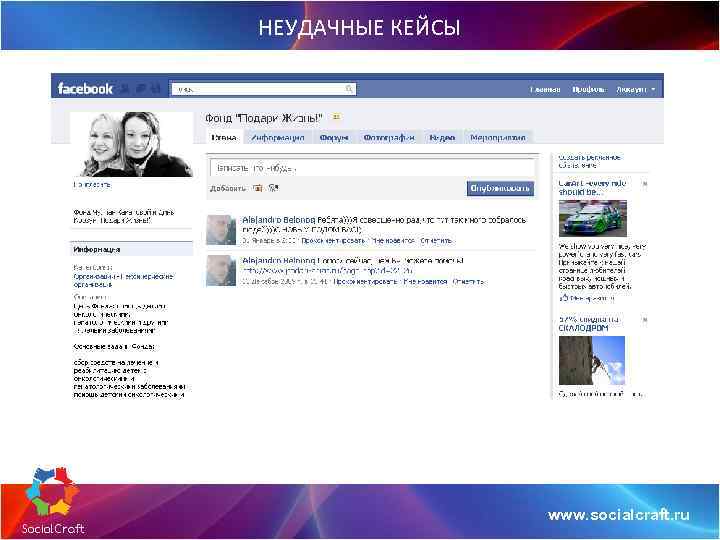Close the СКАЛОДРОМ advertisement
The height and width of the screenshot is (540, 720).
click(x=644, y=319)
